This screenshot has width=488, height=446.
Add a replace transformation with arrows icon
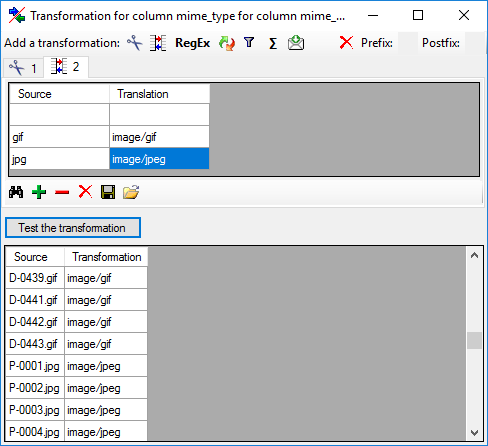(227, 43)
